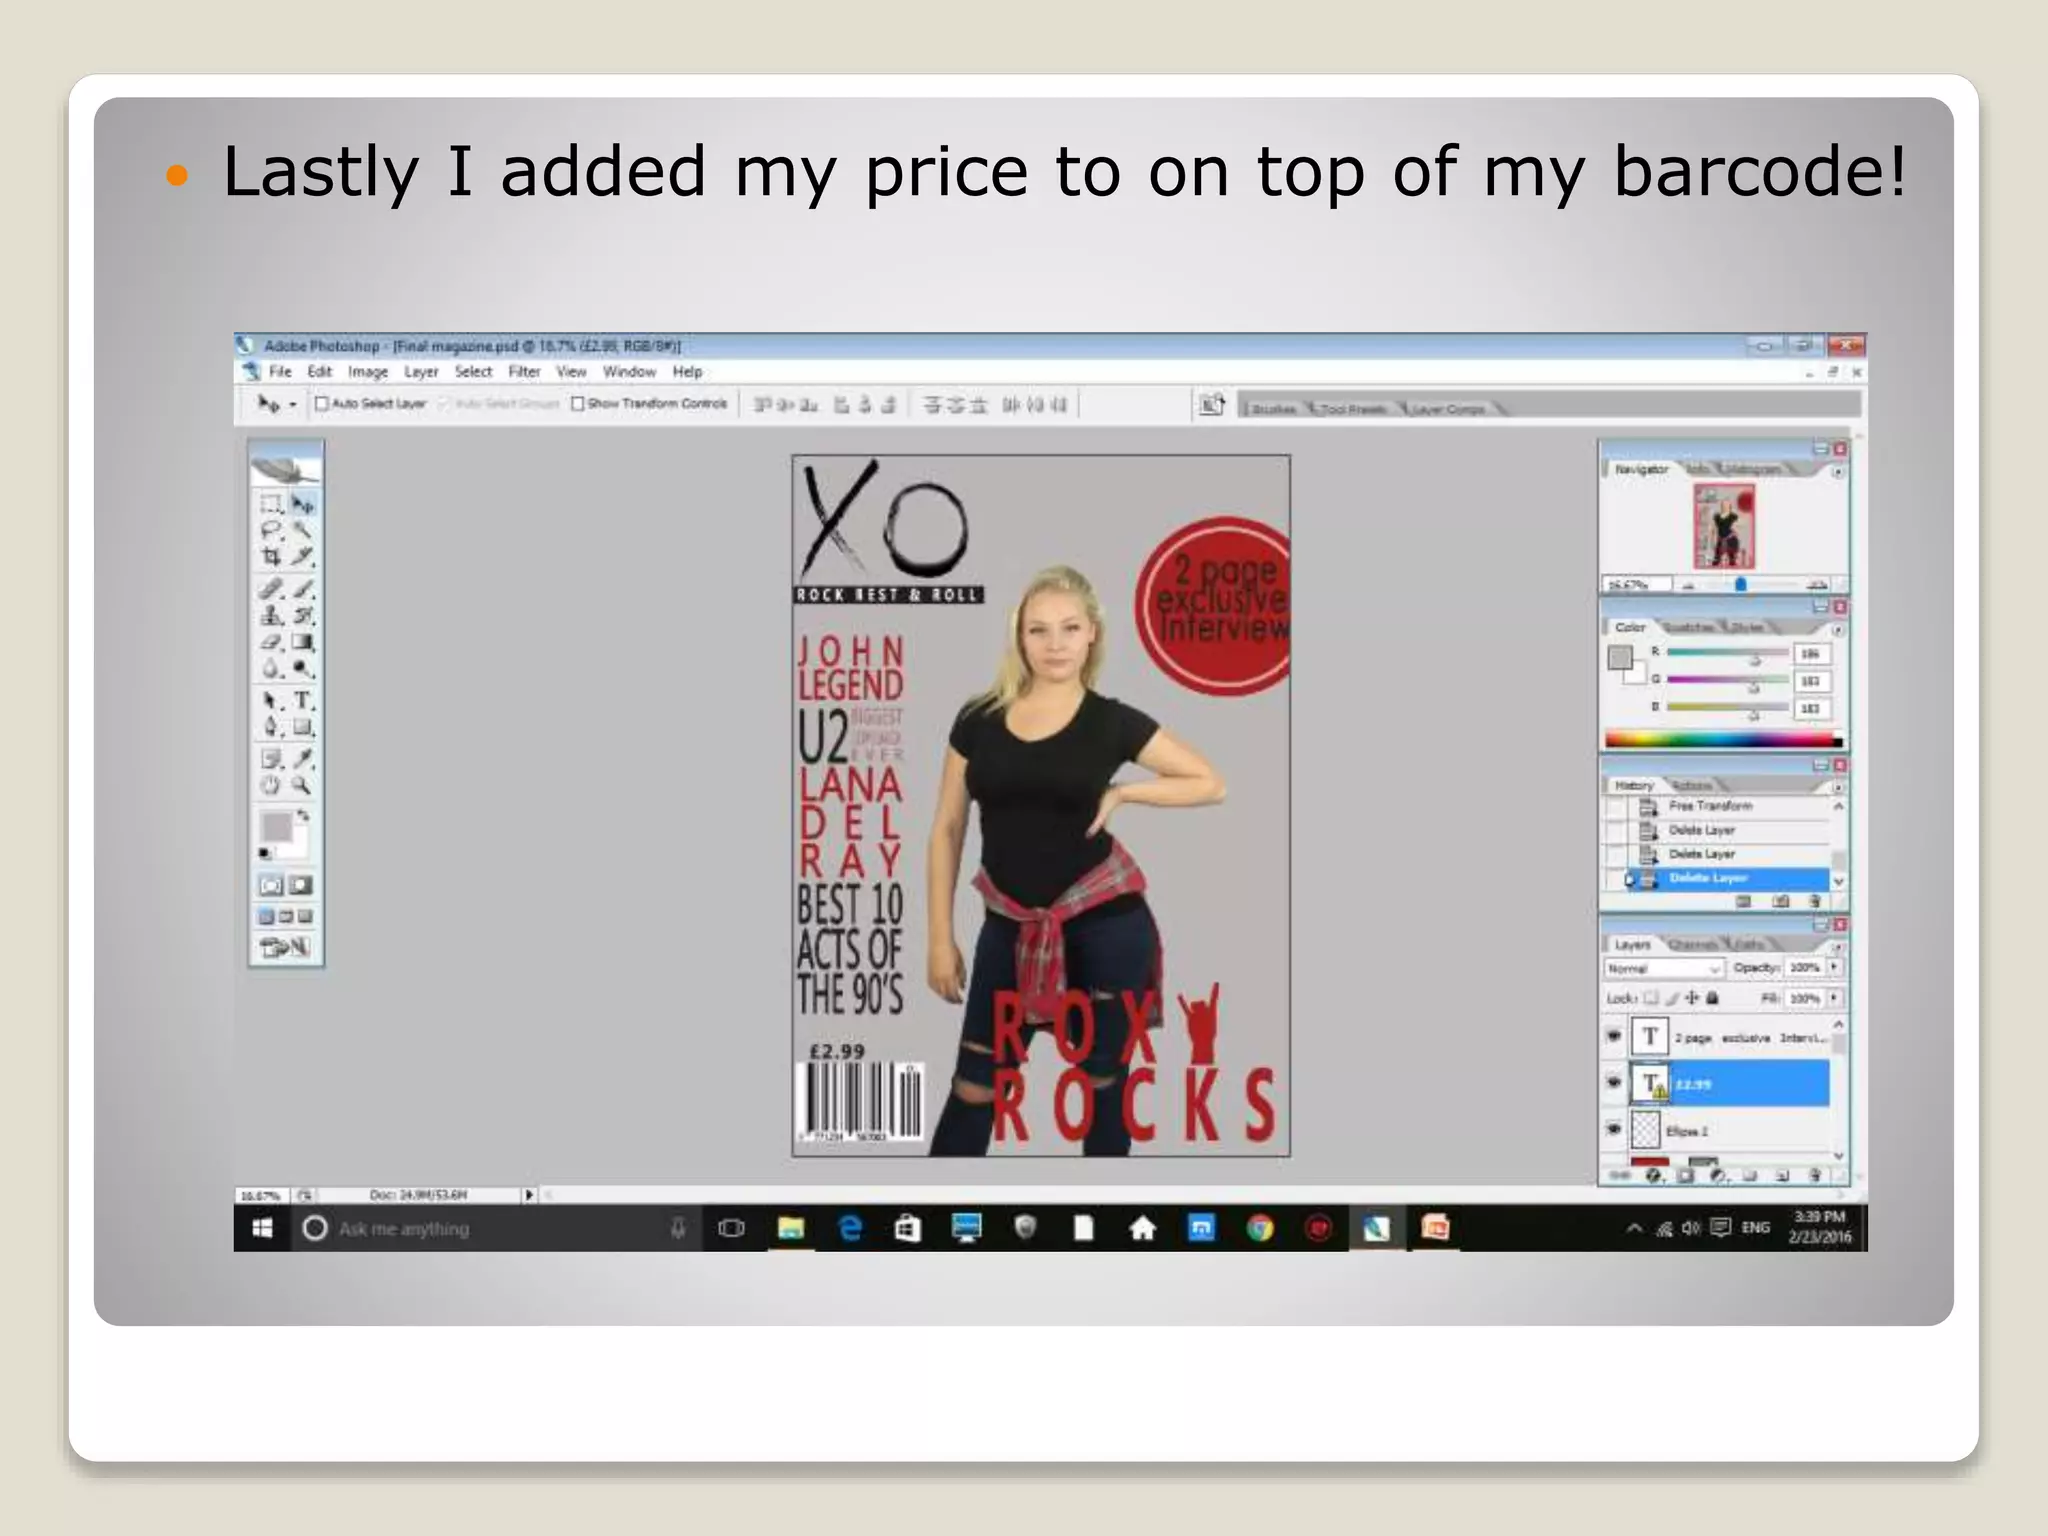Open Layers panel options menu
The width and height of the screenshot is (2048, 1536).
(1838, 946)
